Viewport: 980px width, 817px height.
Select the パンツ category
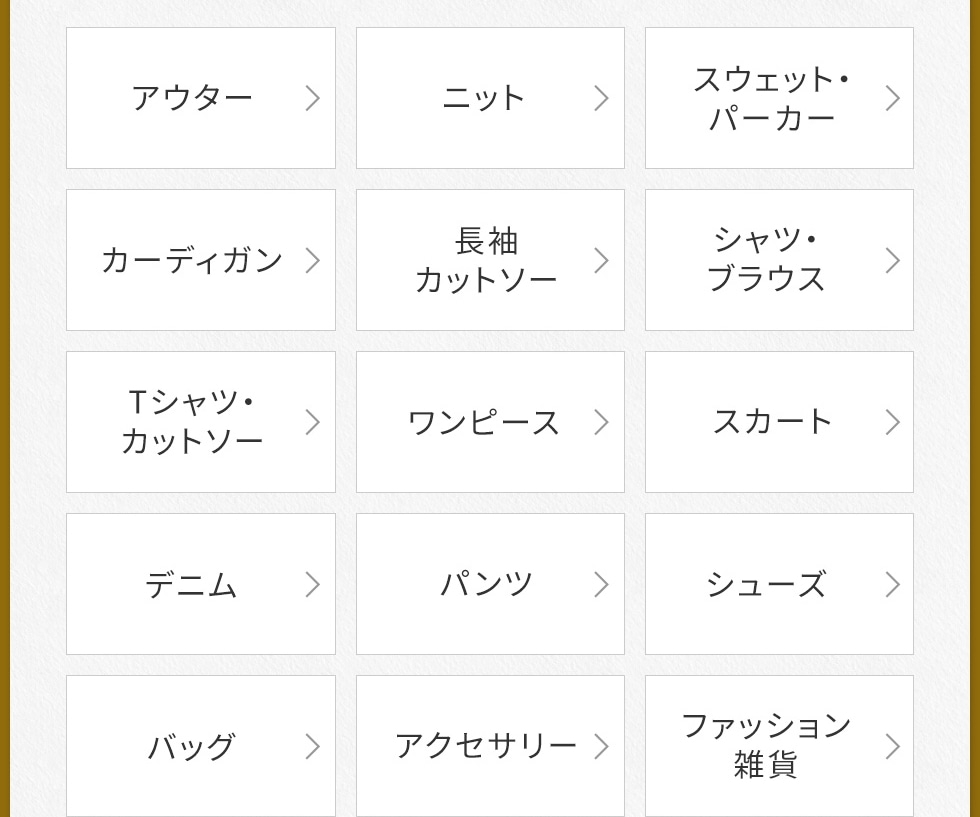pyautogui.click(x=486, y=584)
